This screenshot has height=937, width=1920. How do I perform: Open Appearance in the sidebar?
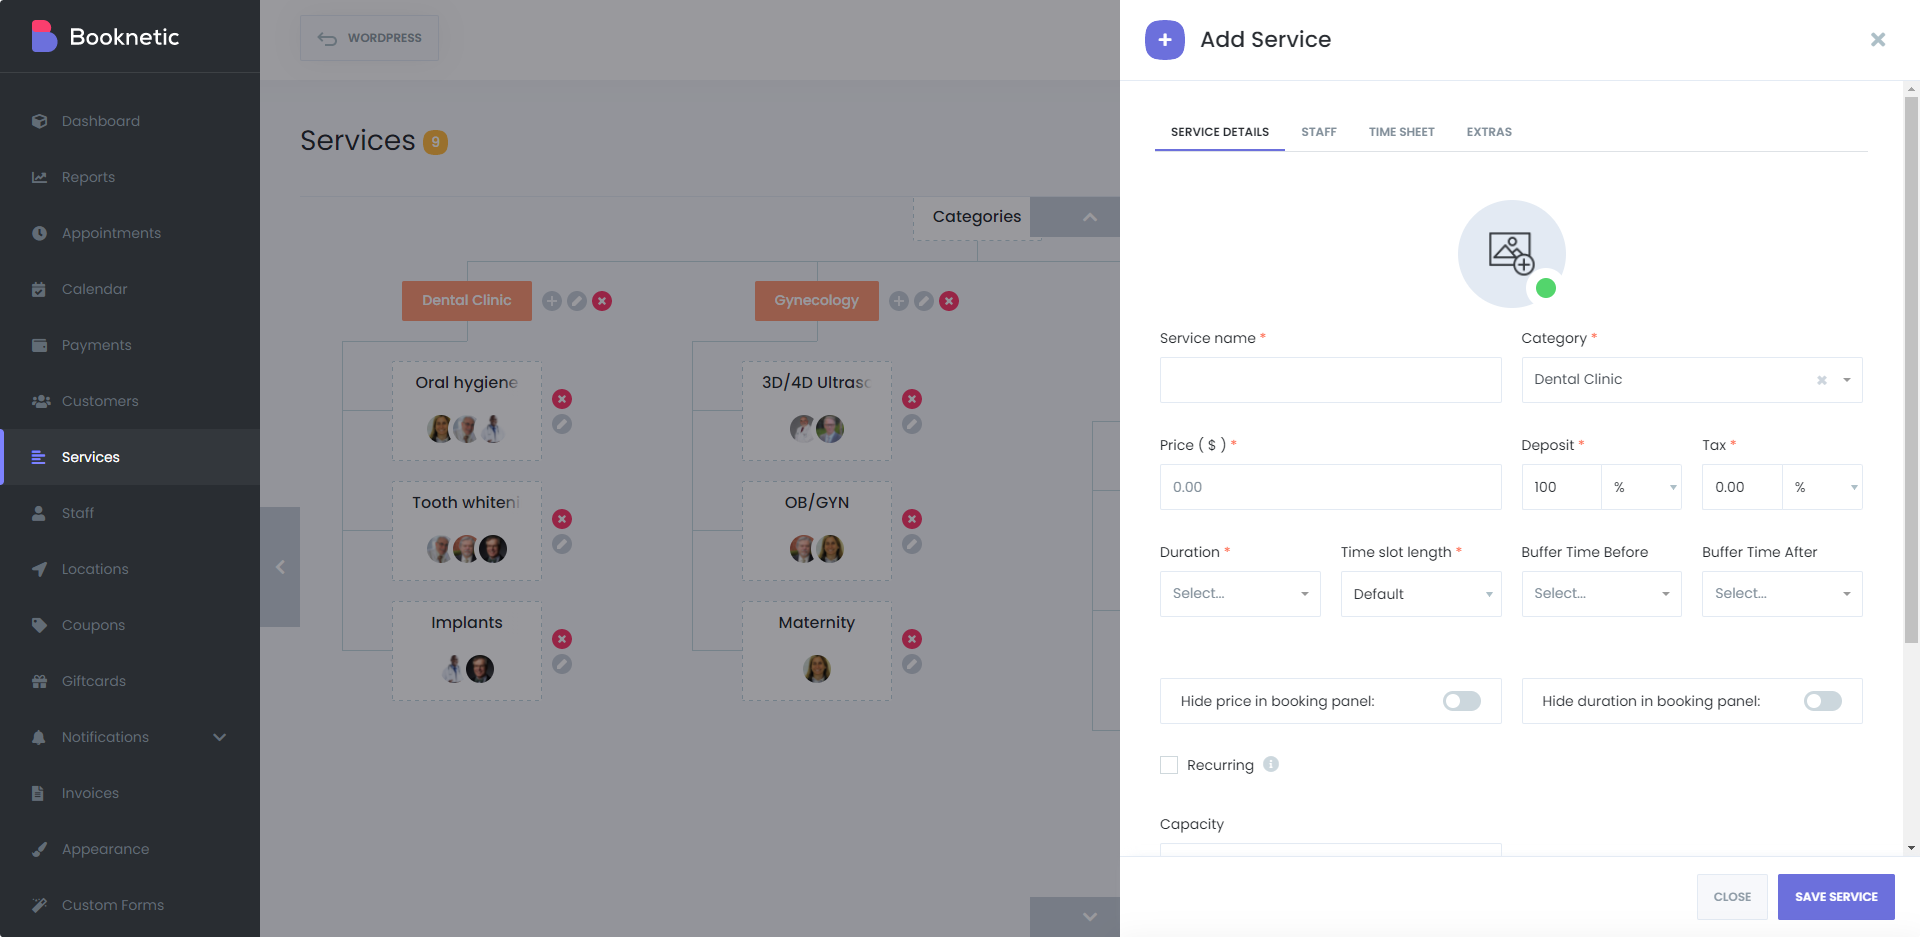pyautogui.click(x=130, y=849)
